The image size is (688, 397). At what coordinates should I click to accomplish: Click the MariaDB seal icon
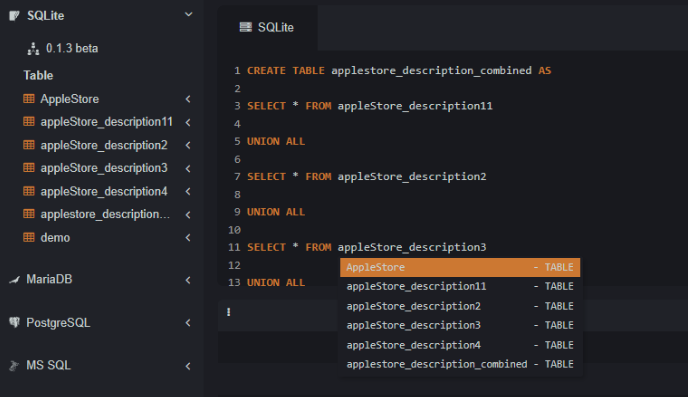point(14,279)
